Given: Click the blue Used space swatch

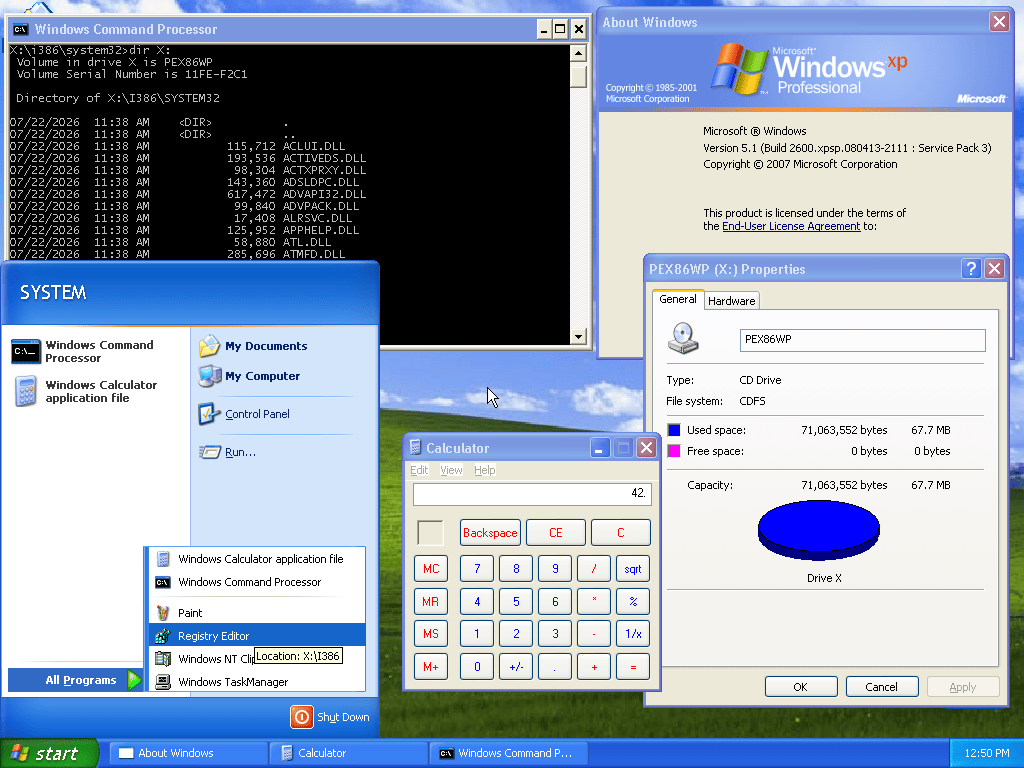Looking at the screenshot, I should click(674, 430).
